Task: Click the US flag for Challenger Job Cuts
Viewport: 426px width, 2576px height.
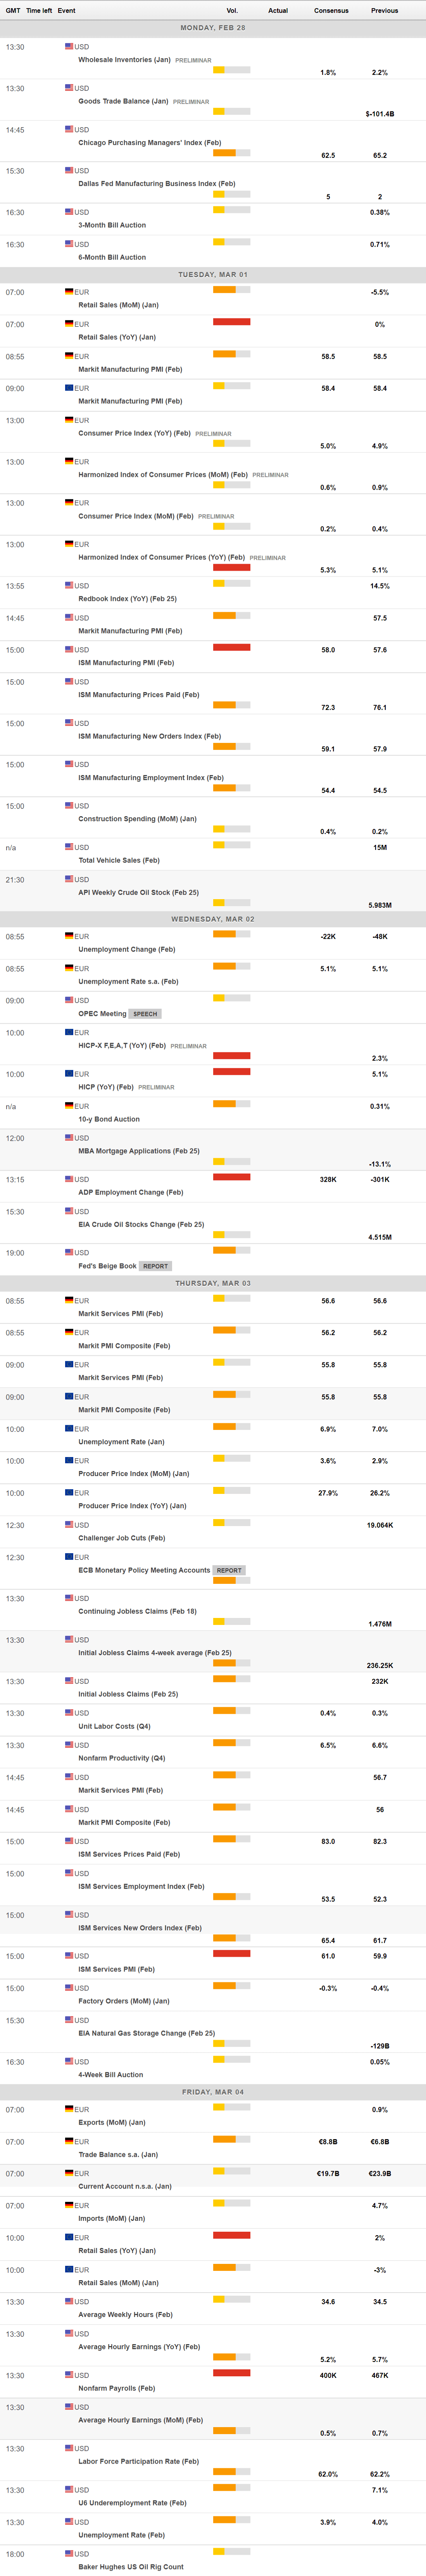Action: [69, 1524]
